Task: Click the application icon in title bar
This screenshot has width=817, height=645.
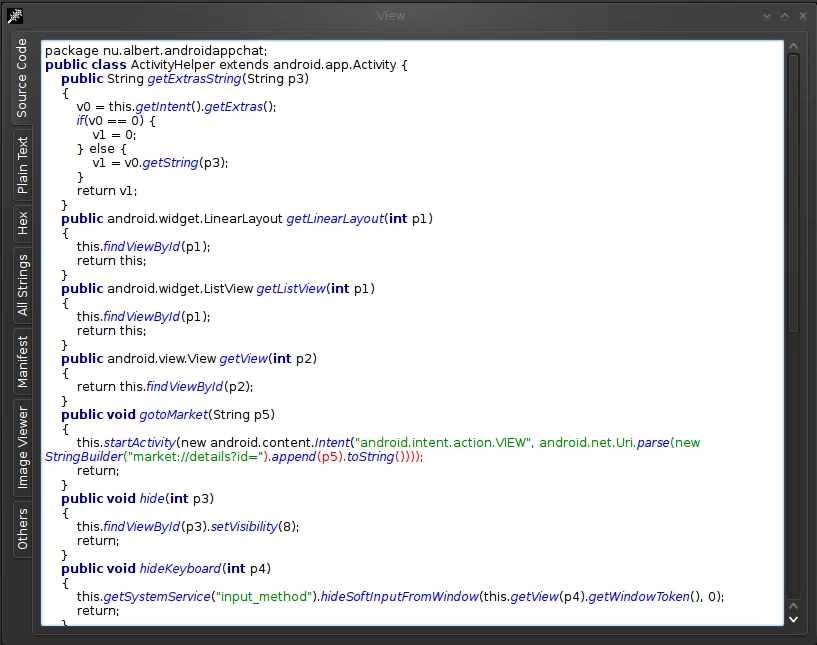Action: [x=15, y=16]
